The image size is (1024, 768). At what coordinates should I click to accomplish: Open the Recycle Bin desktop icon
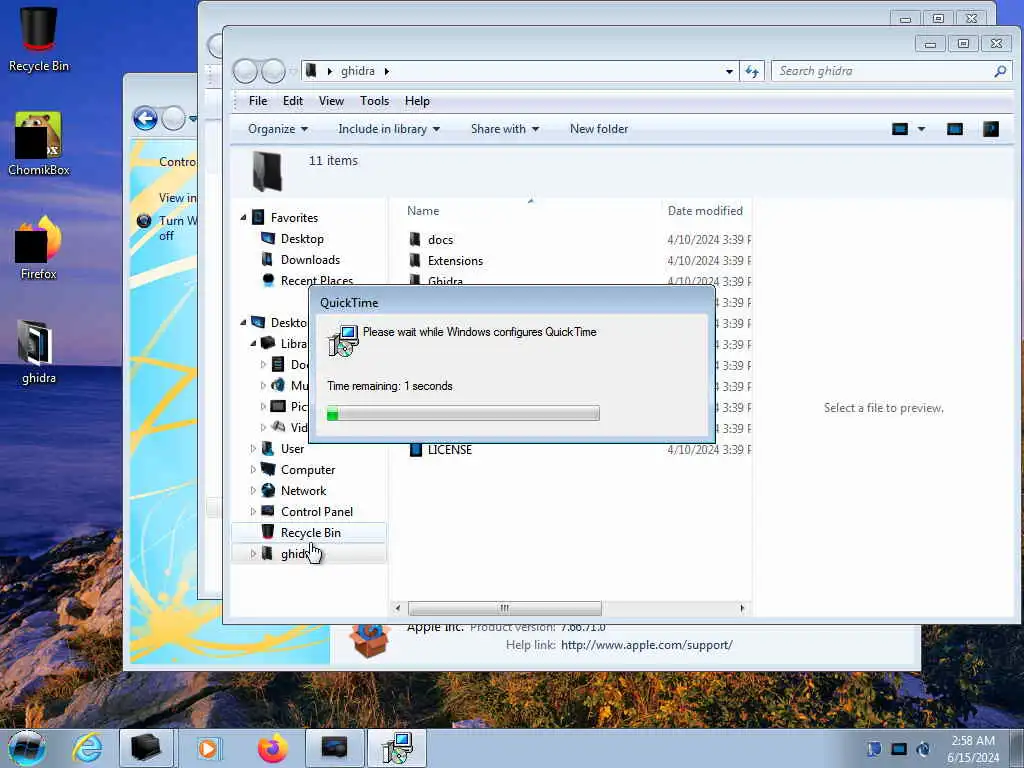(39, 39)
